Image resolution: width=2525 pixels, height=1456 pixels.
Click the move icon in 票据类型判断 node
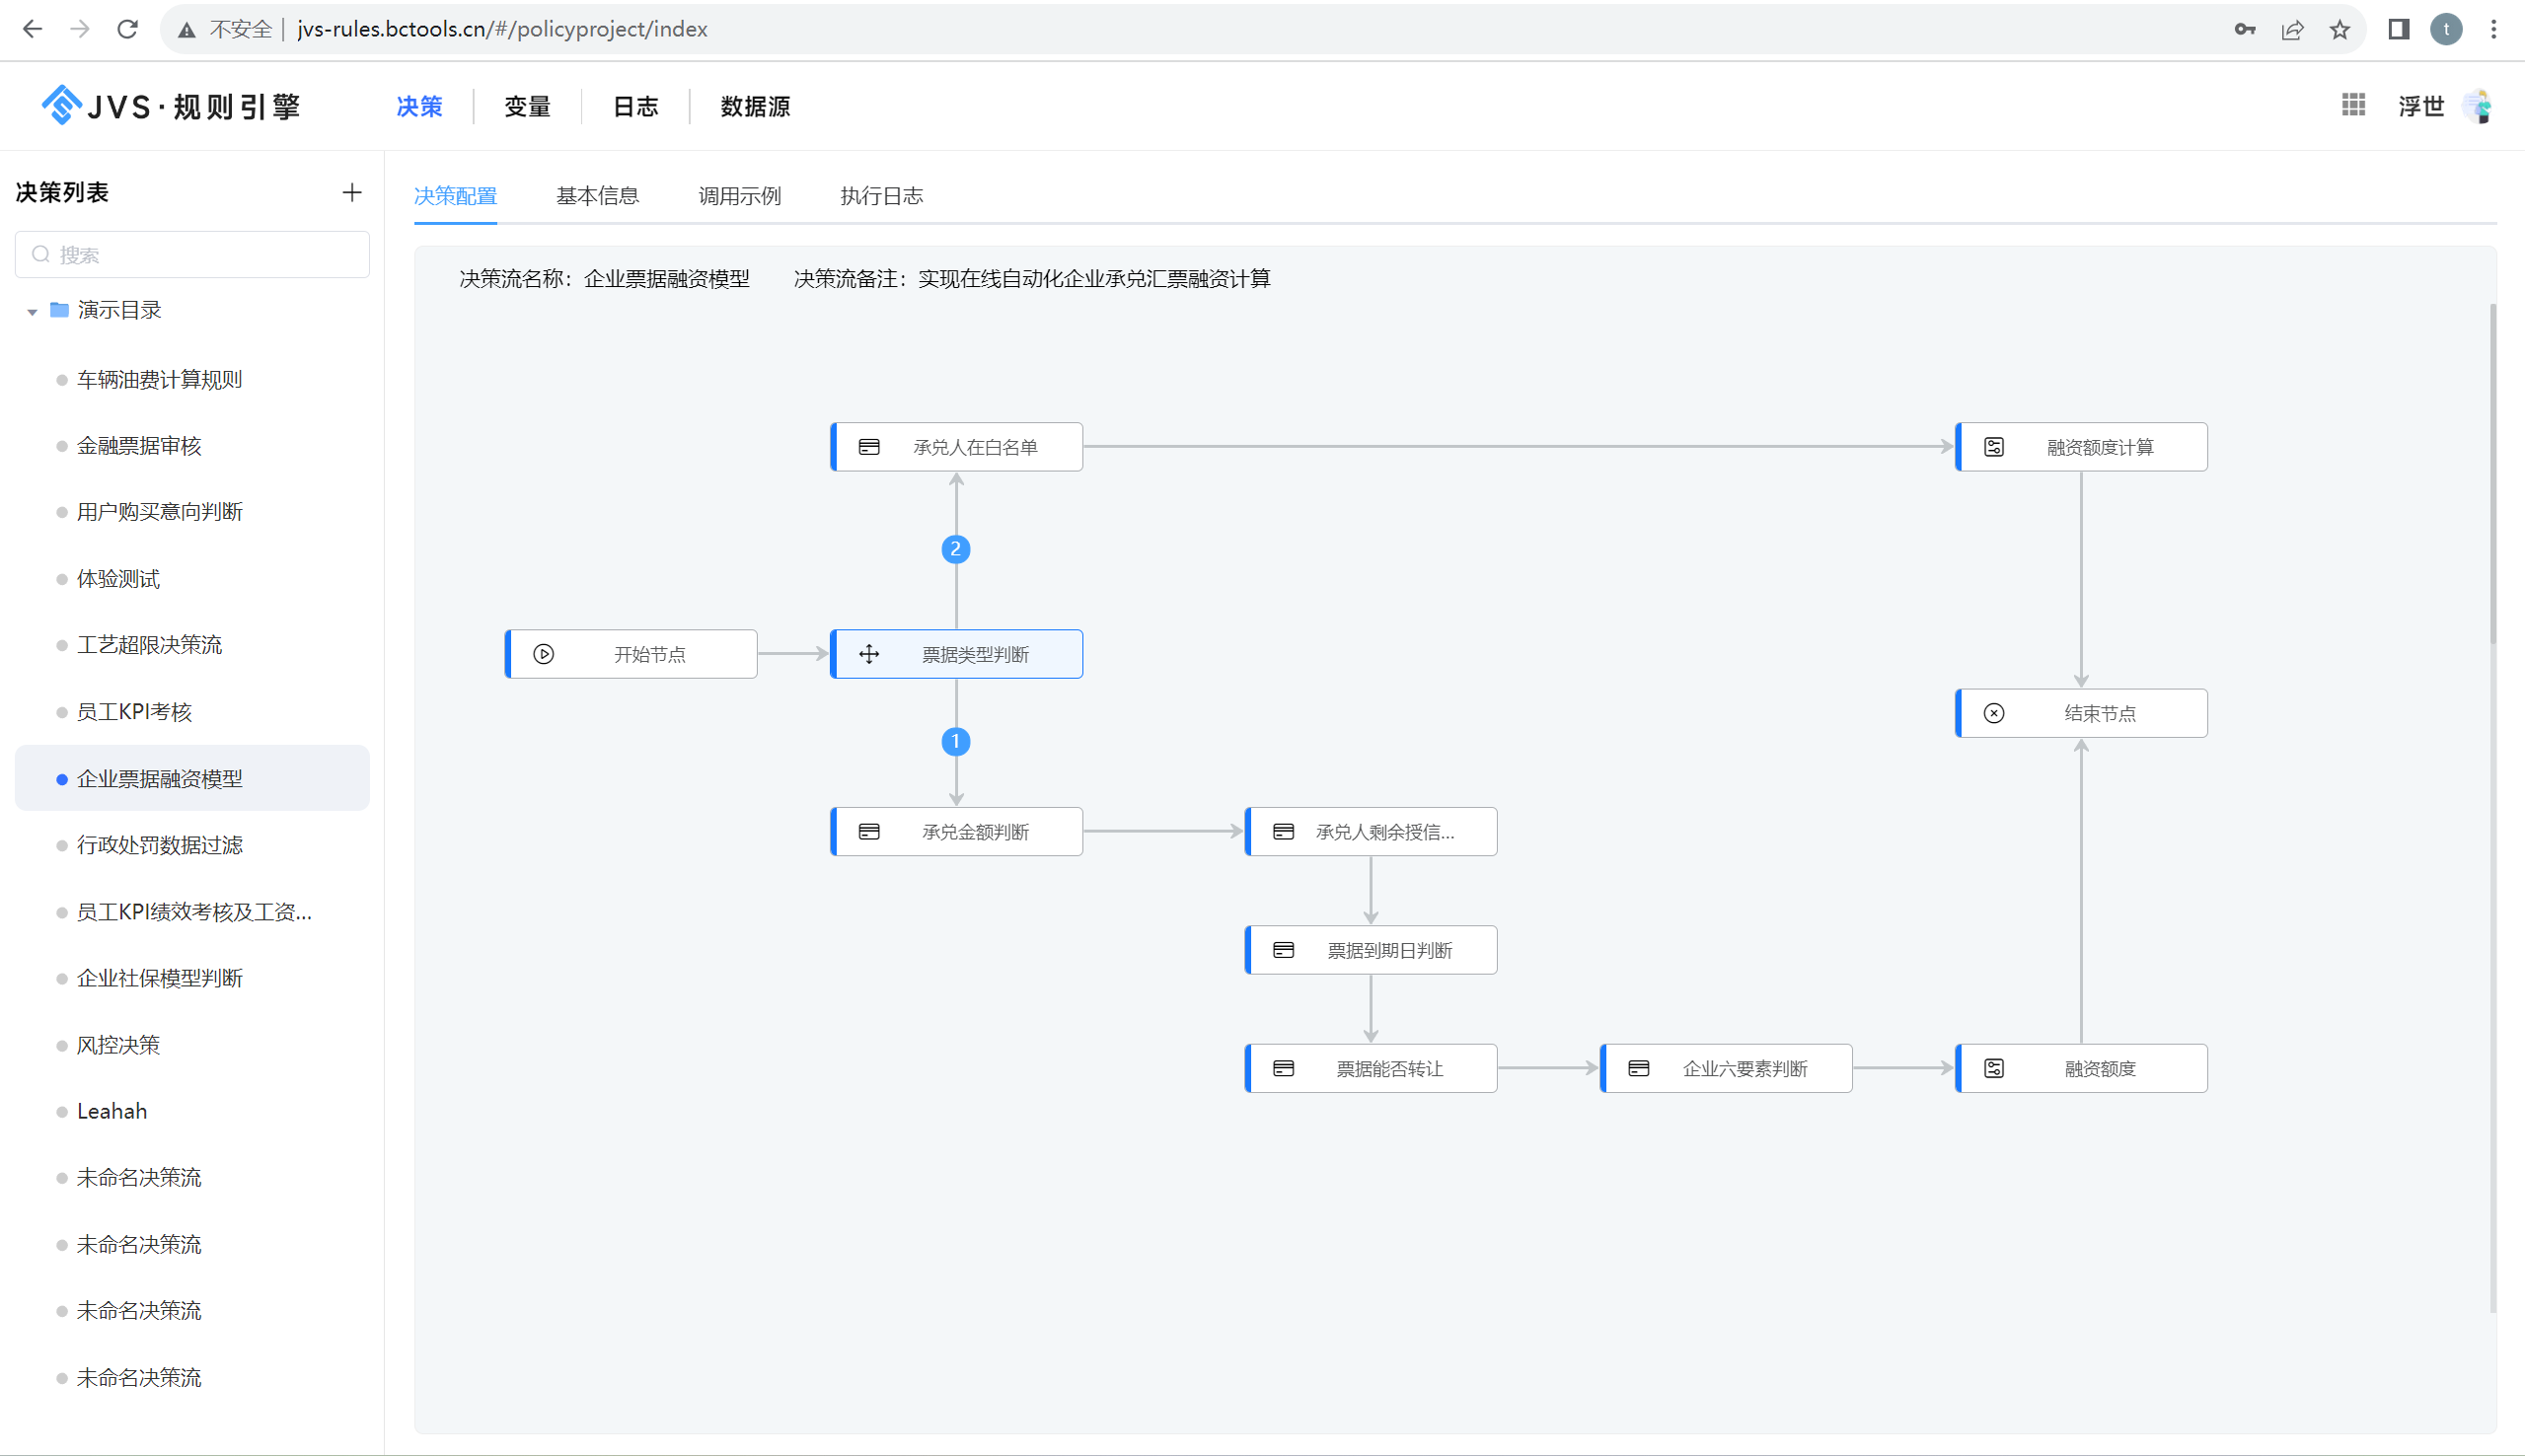(869, 654)
